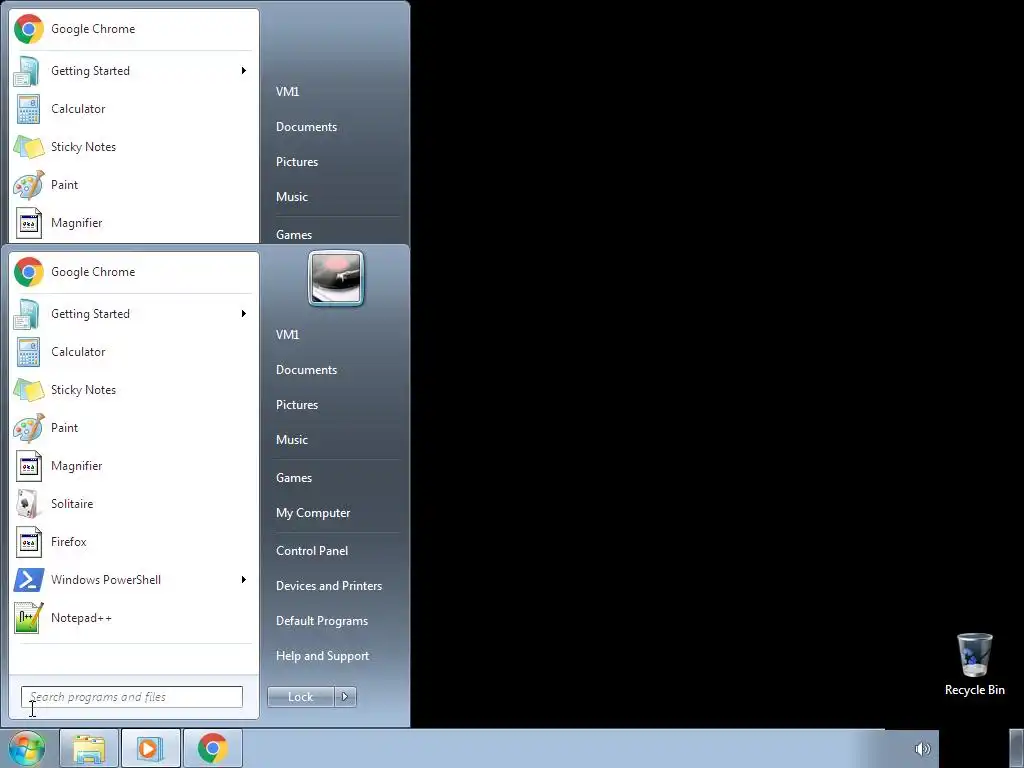Open Windows PowerShell from the Start menu
Viewport: 1024px width, 768px height.
[x=133, y=579]
